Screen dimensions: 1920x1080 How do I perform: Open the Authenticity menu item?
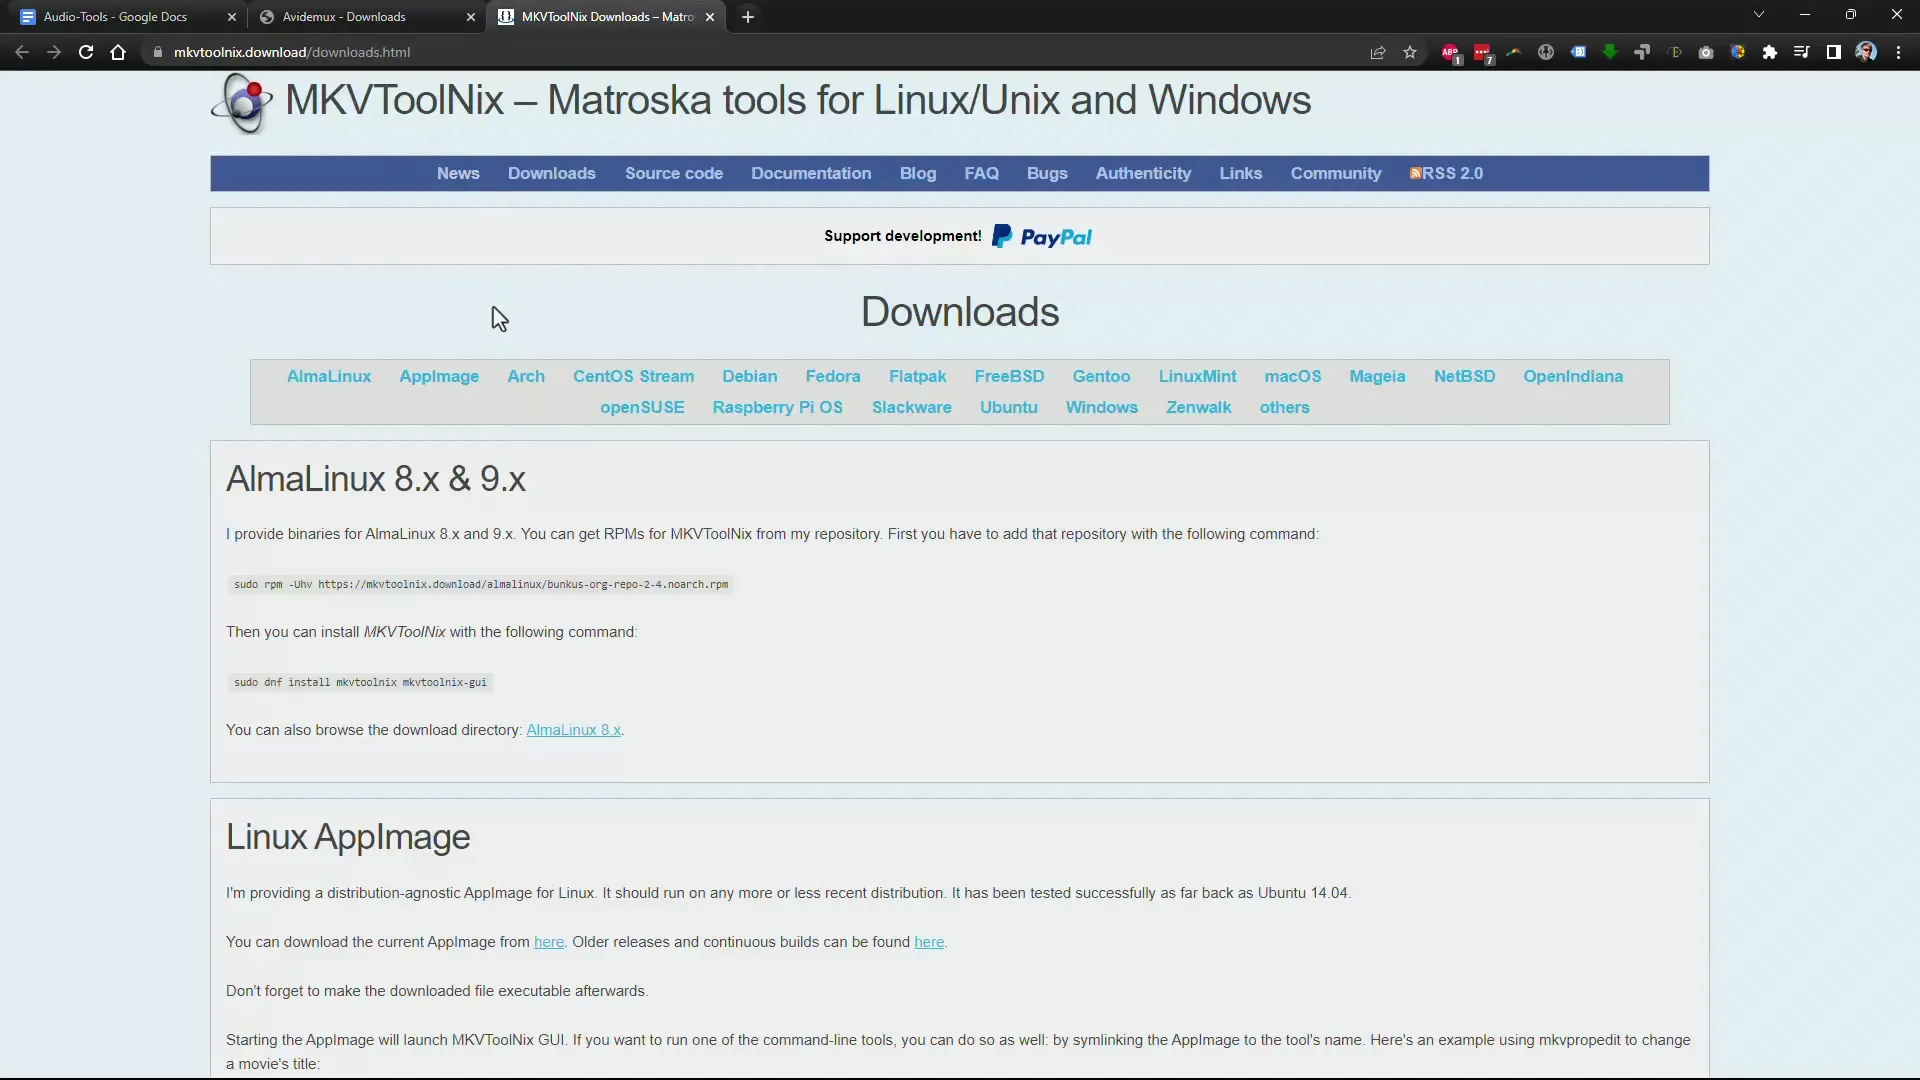pyautogui.click(x=1143, y=173)
